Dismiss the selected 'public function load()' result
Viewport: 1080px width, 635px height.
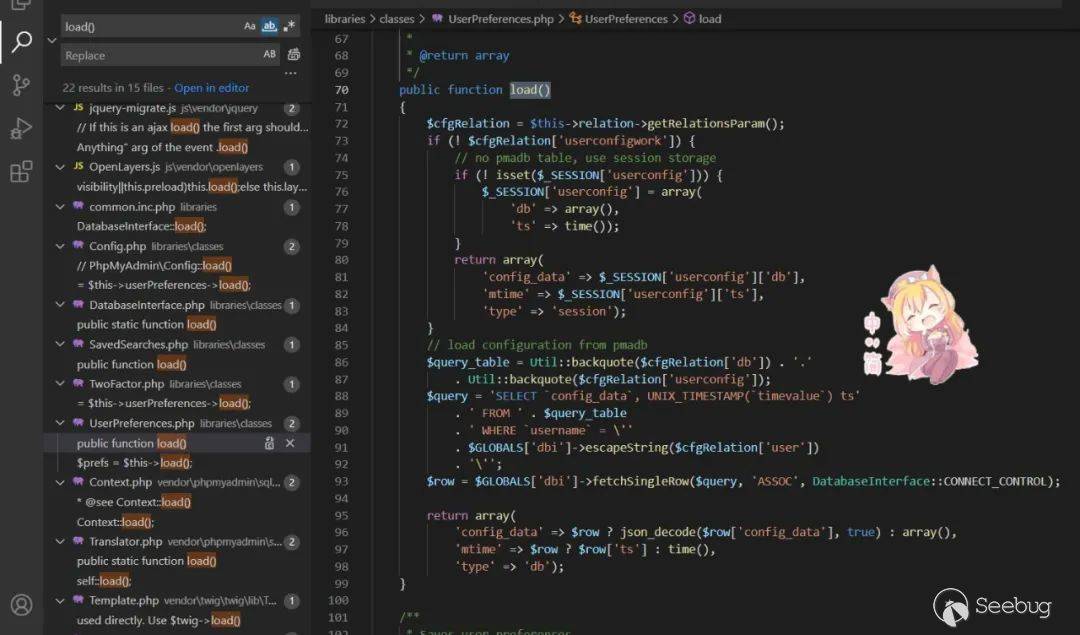290,443
